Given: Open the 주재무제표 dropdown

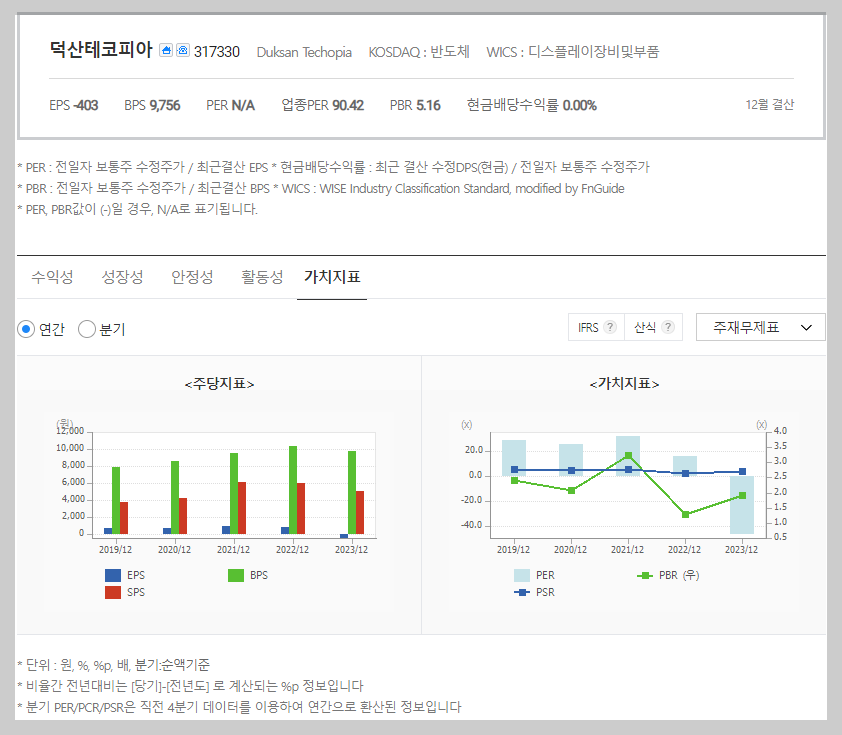Looking at the screenshot, I should tap(760, 327).
